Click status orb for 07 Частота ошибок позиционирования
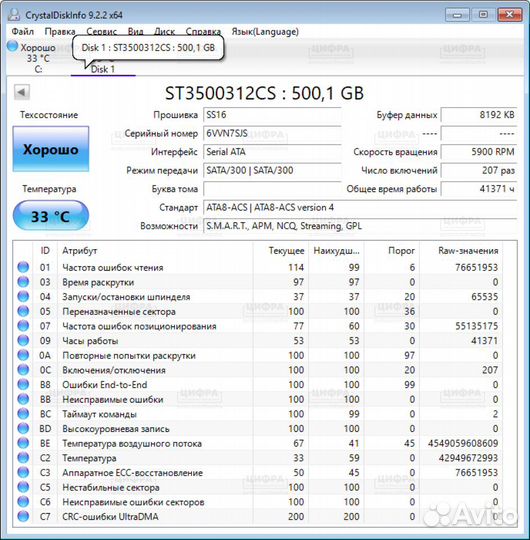Screen dimensions: 530x540 [x=23, y=326]
